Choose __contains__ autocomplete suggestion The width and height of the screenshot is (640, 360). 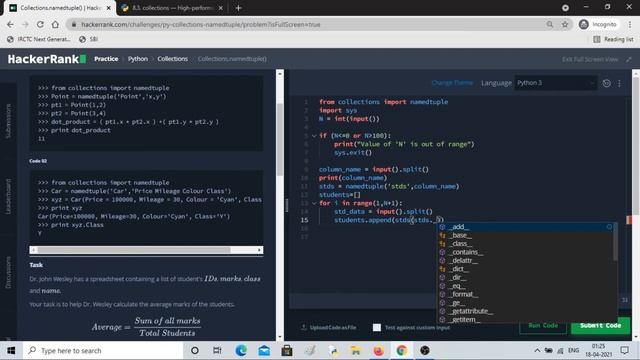(x=526, y=252)
